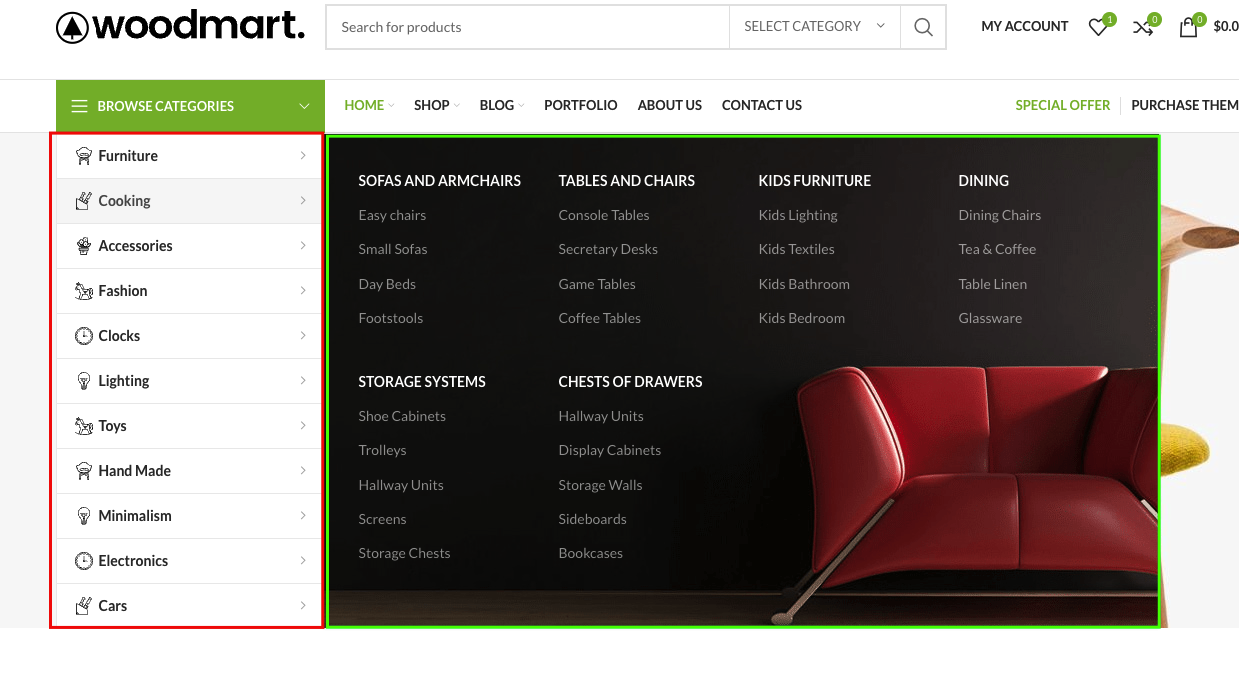This screenshot has width=1239, height=678.
Task: Open the Sofas and Armchairs heading
Action: [x=440, y=181]
